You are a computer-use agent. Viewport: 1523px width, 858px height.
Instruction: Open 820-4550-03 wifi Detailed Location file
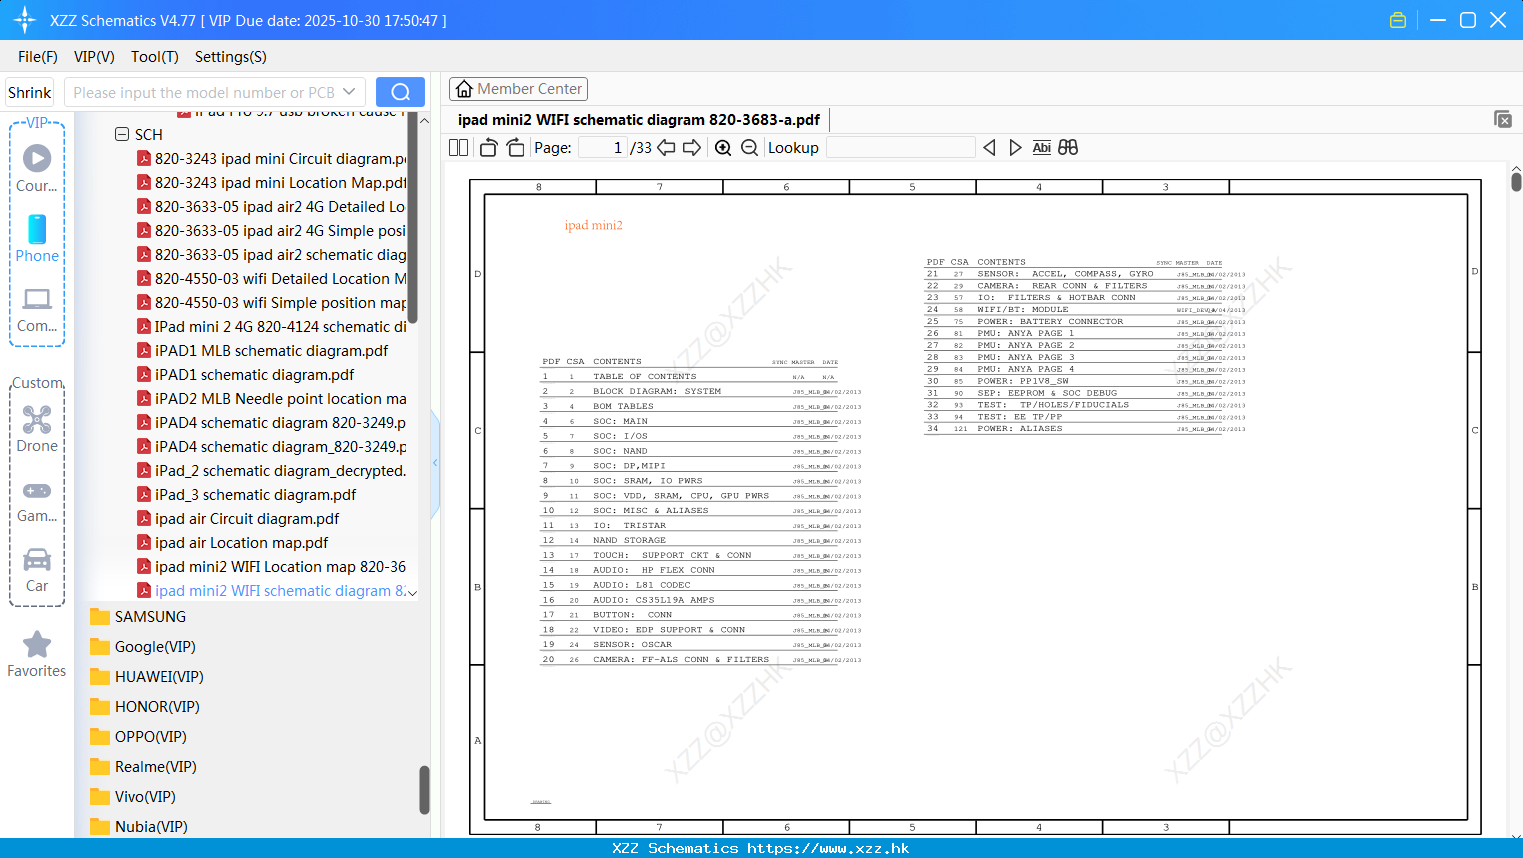point(271,278)
